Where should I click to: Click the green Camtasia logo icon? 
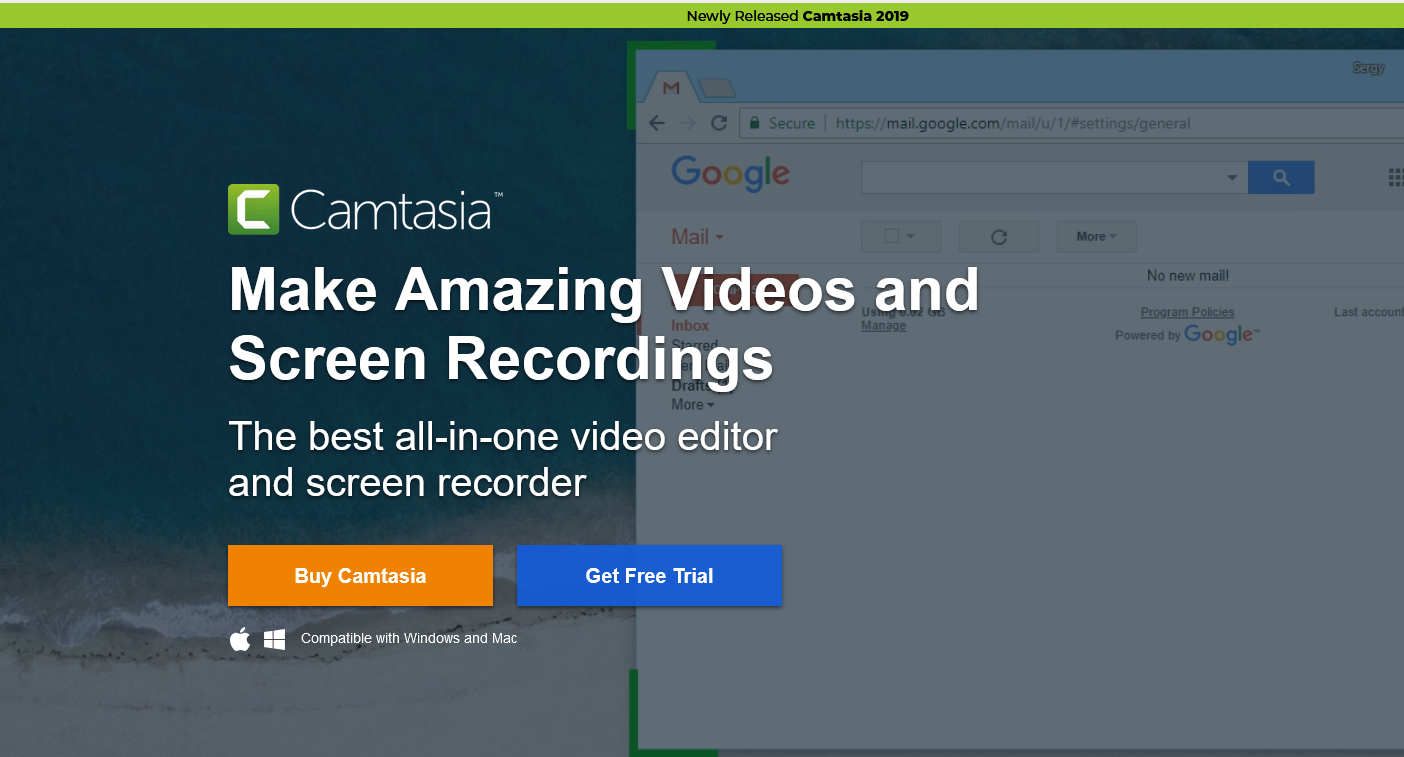pos(253,209)
